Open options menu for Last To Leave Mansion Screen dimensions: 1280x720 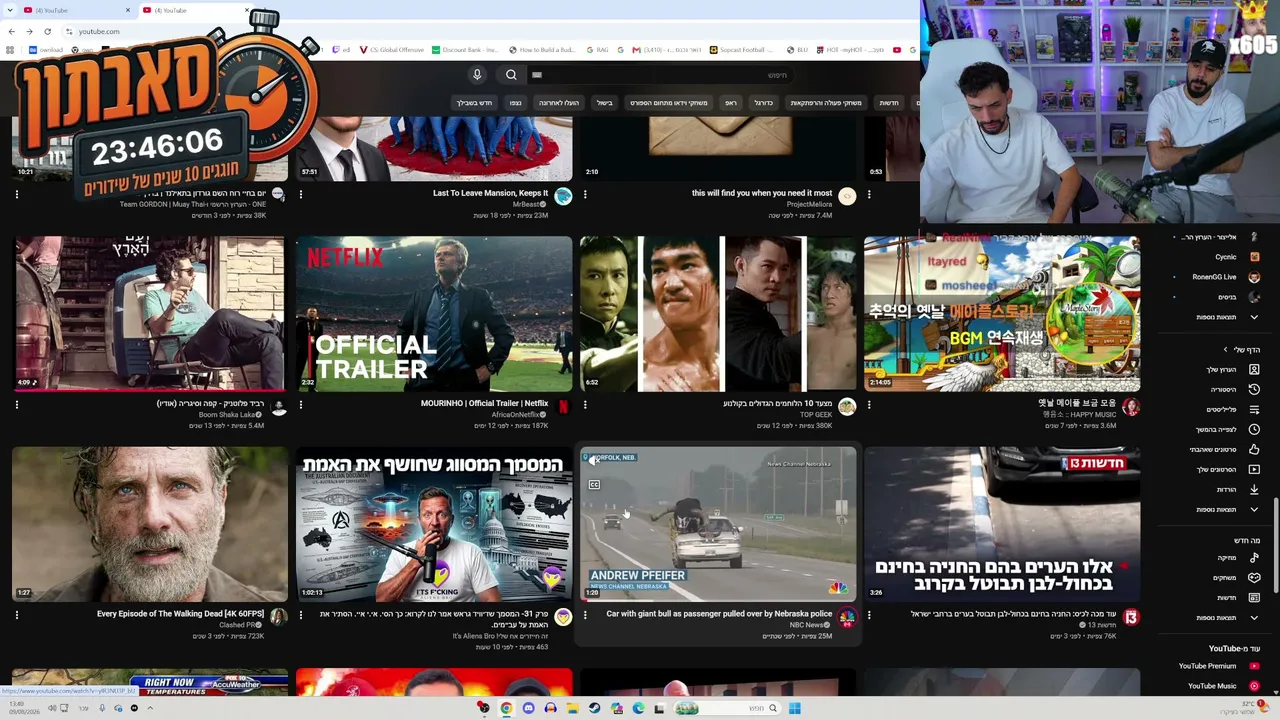tap(301, 194)
